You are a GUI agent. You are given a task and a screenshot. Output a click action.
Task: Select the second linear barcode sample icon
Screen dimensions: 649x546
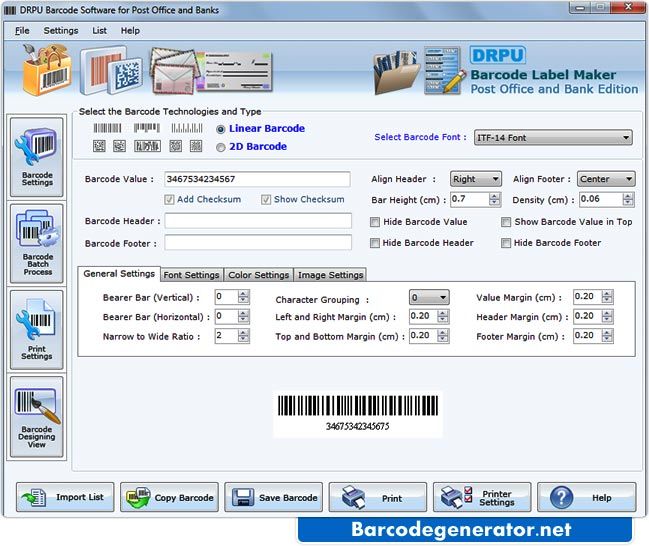coord(147,128)
